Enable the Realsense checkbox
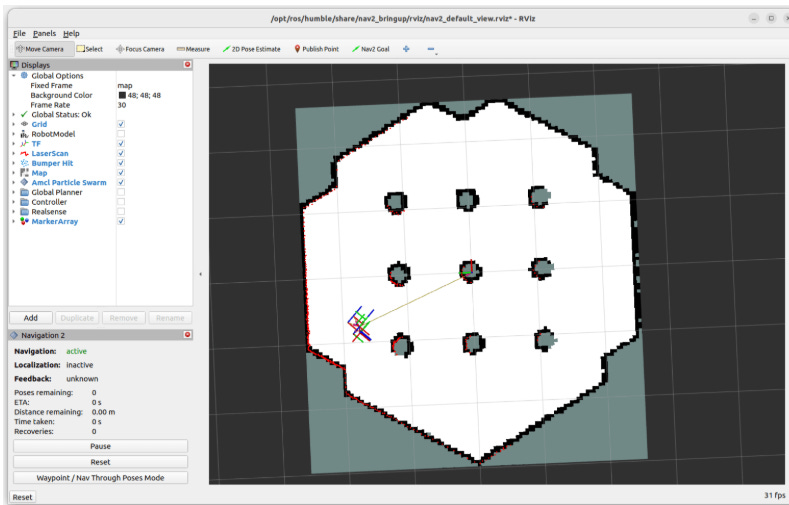 [x=121, y=211]
